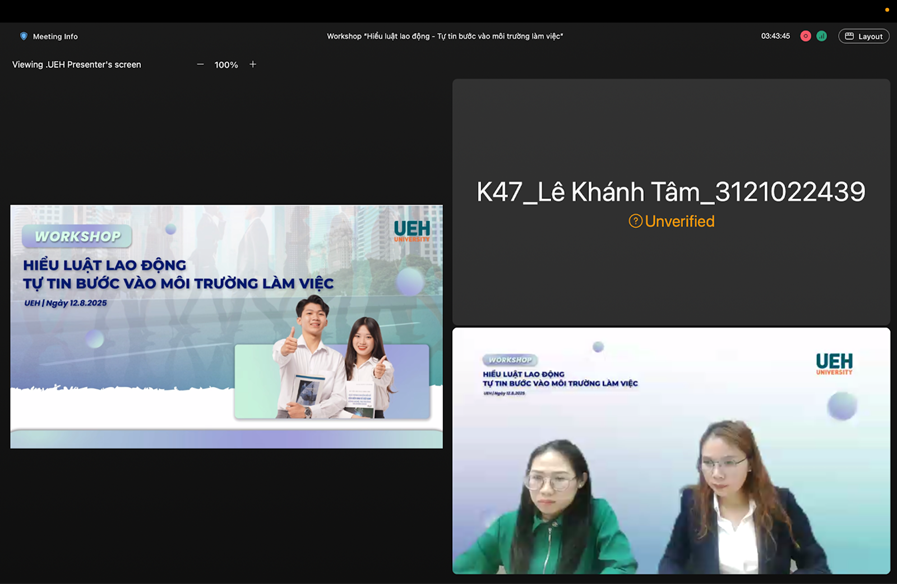Open the Layout options menu

coord(863,36)
